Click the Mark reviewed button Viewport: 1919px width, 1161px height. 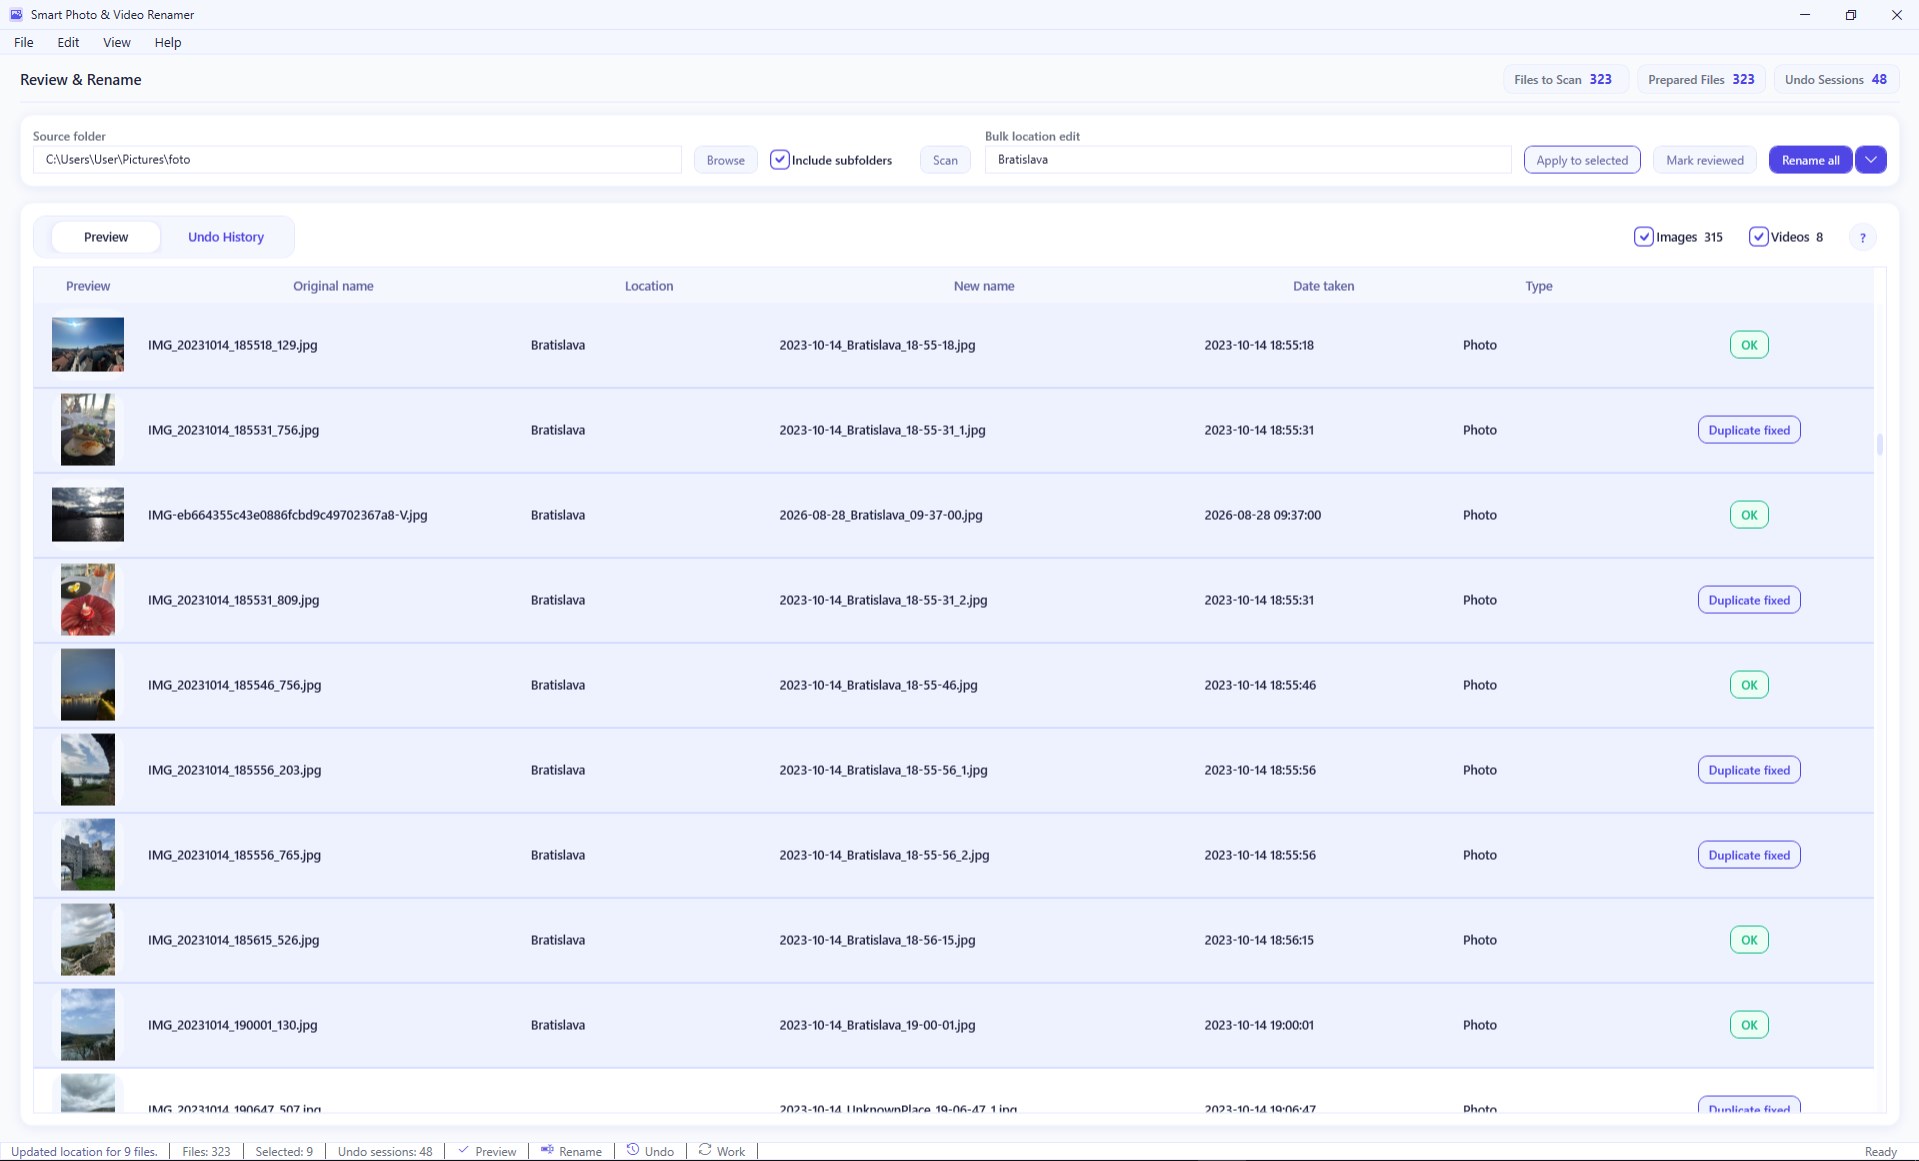click(1704, 160)
